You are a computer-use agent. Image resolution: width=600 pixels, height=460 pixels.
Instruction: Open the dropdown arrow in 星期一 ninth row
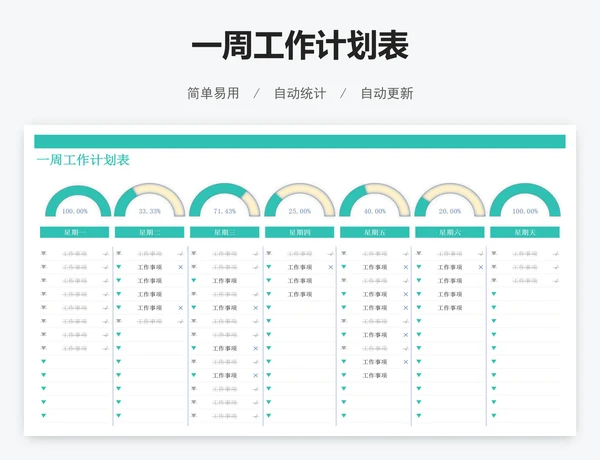click(x=44, y=362)
